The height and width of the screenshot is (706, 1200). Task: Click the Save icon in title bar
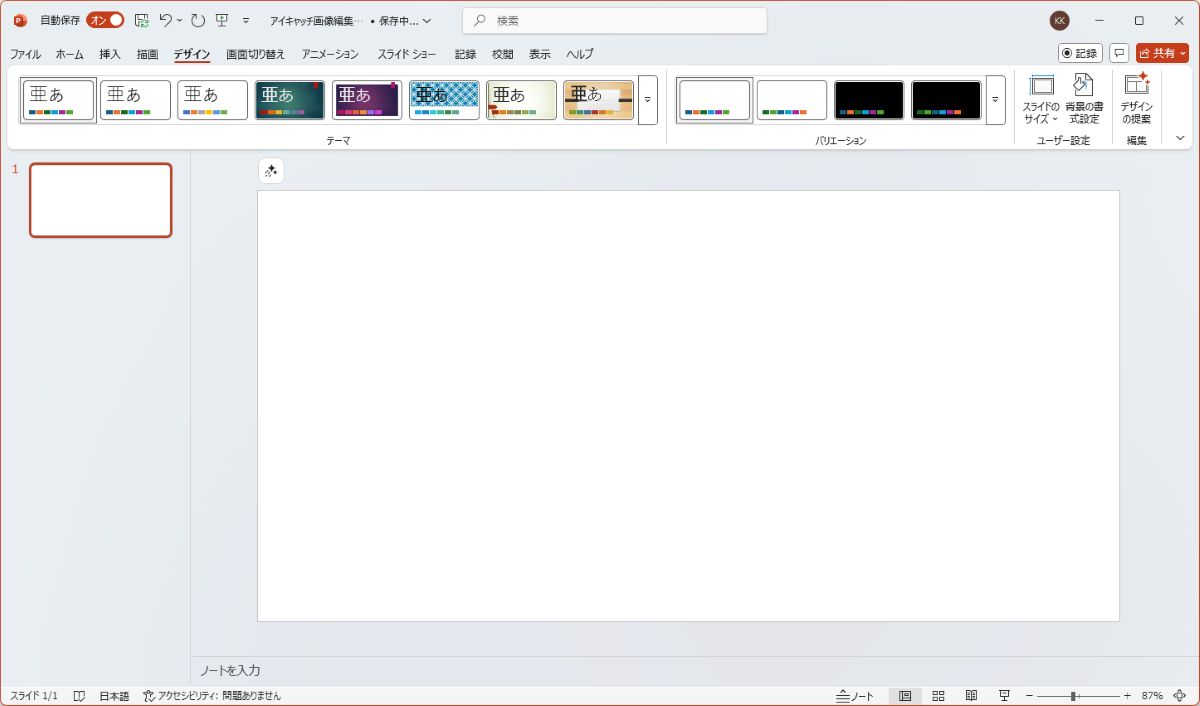(141, 20)
